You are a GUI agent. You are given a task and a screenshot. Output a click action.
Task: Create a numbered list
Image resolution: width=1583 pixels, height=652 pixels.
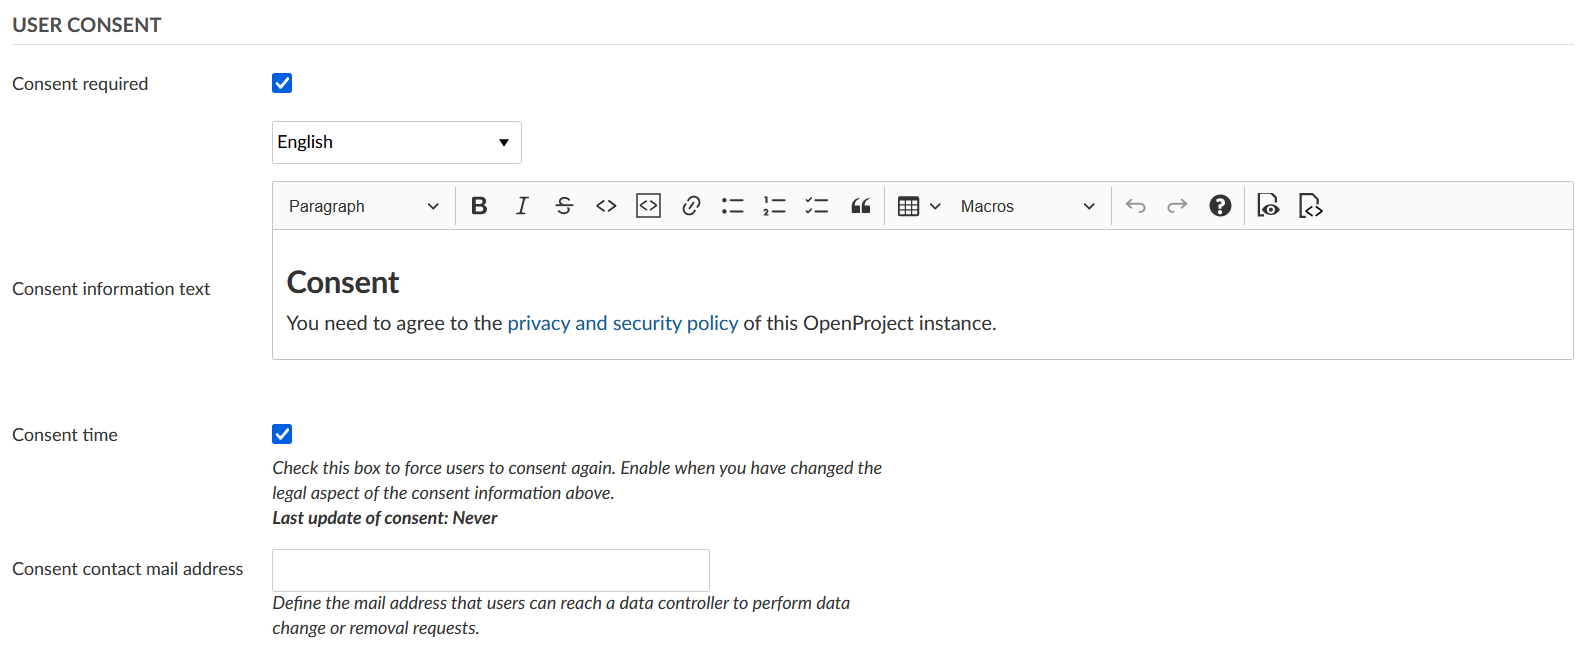[775, 206]
